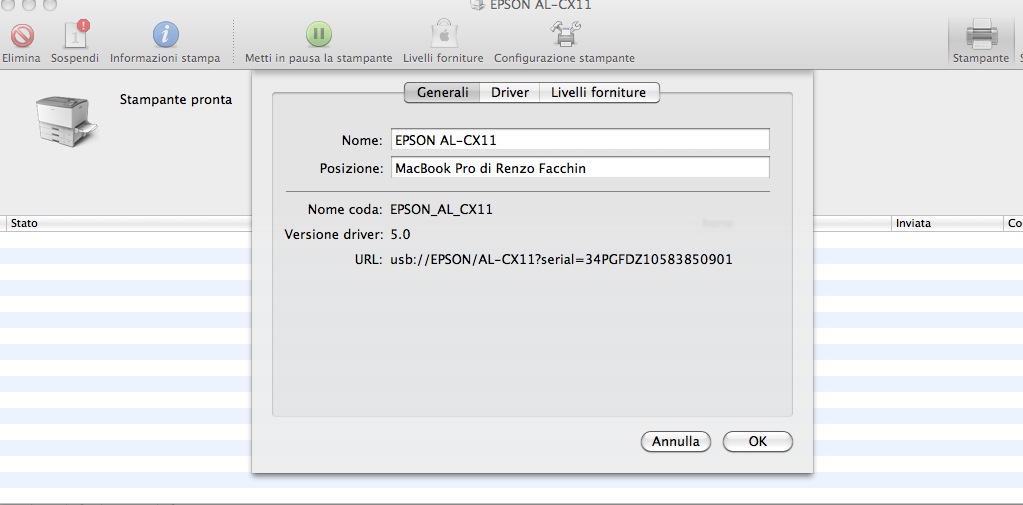Viewport: 1023px width, 505px height.
Task: Click the Posizione input field
Action: point(580,168)
